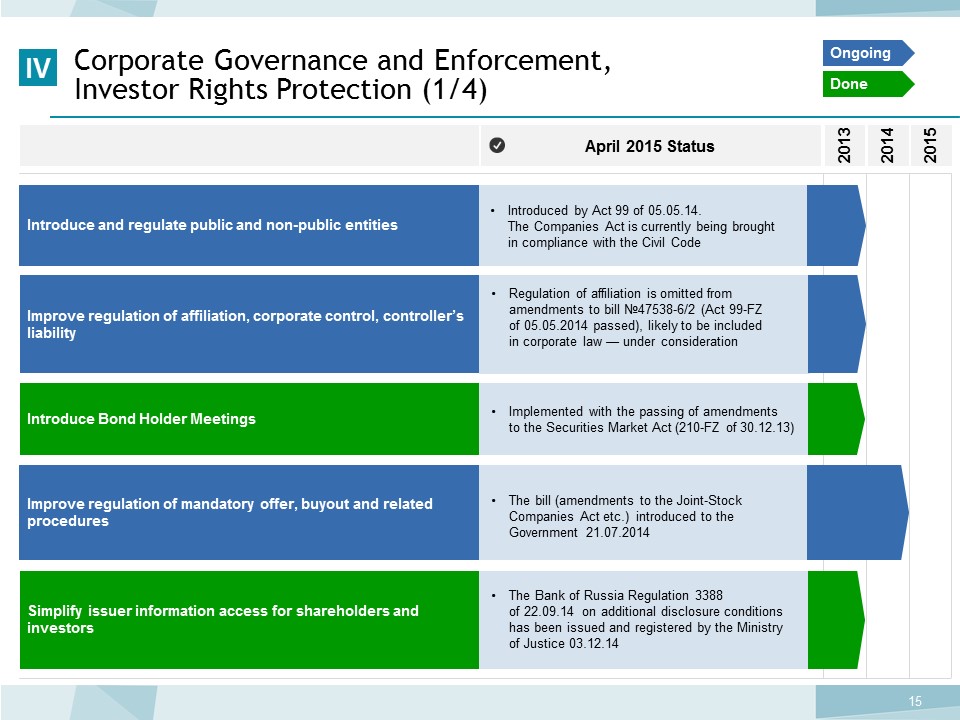The width and height of the screenshot is (960, 720).
Task: Click the long timeline arrow for mandatory offer row
Action: (x=857, y=512)
